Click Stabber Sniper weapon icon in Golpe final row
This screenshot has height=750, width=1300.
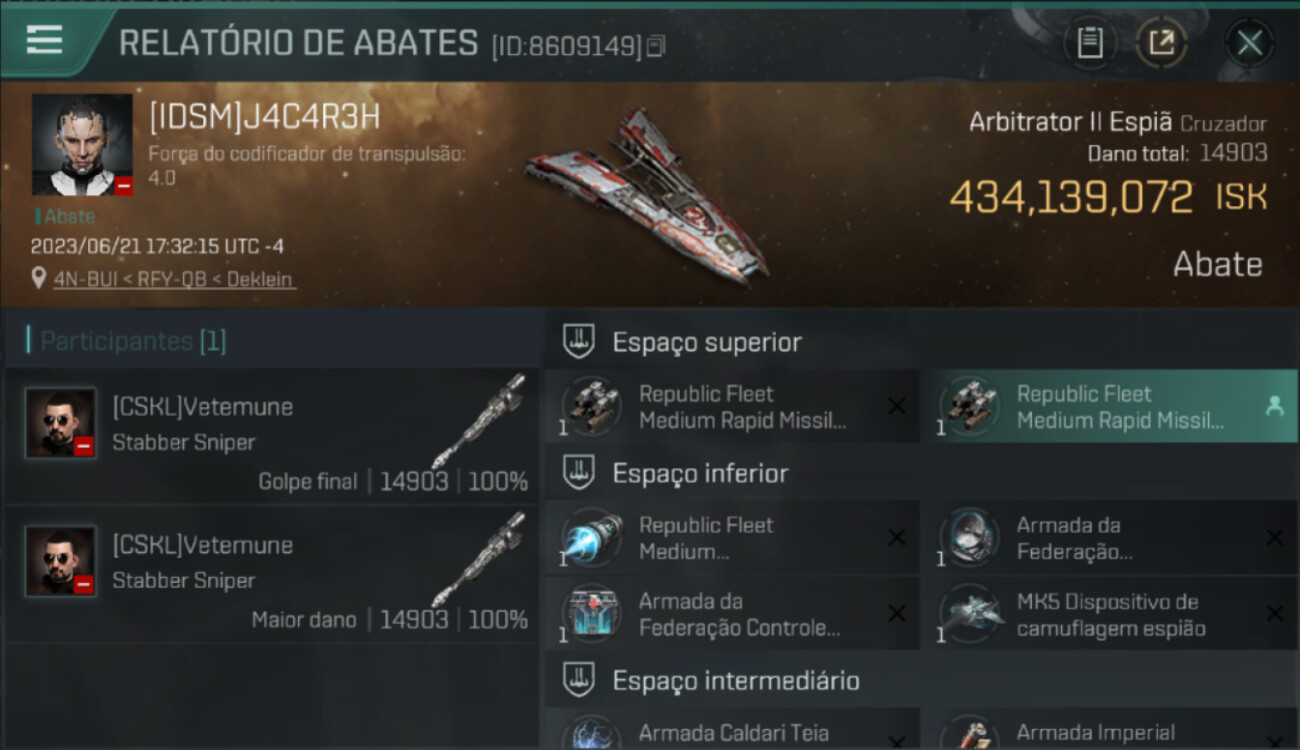pyautogui.click(x=479, y=421)
